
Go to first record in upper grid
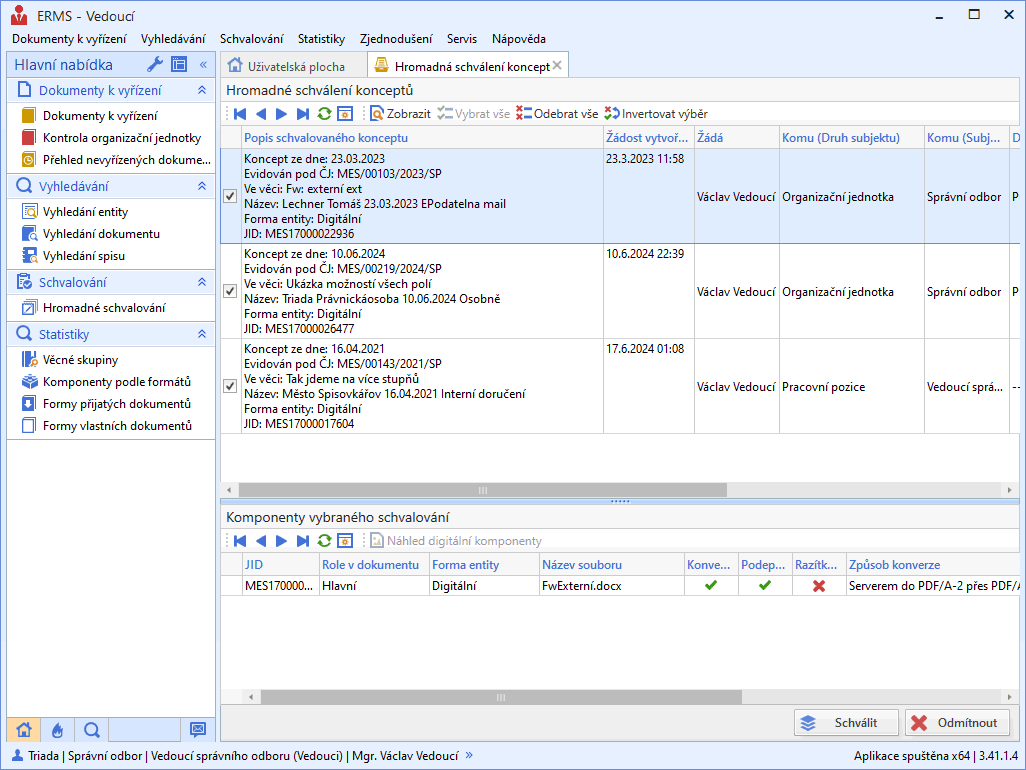[240, 114]
